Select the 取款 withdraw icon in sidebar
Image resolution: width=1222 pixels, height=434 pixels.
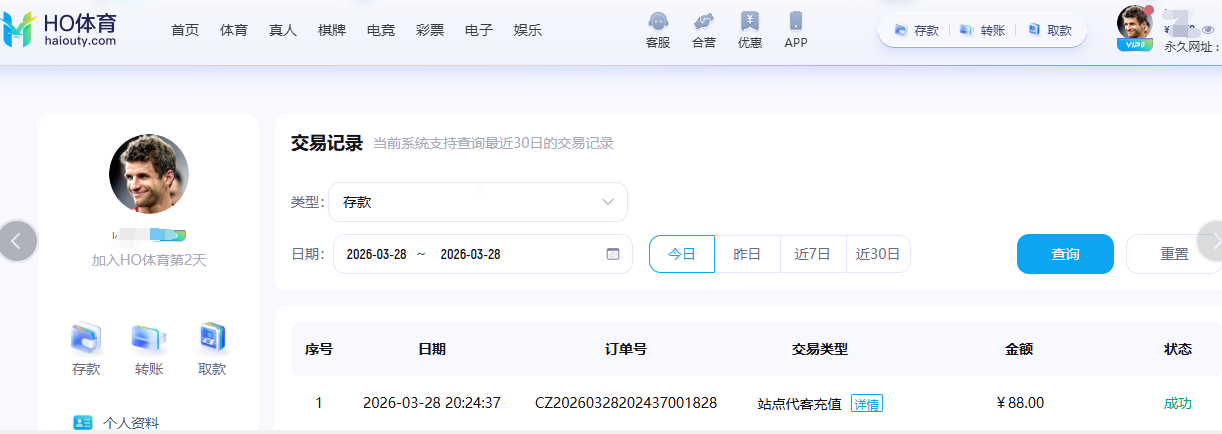coord(212,339)
